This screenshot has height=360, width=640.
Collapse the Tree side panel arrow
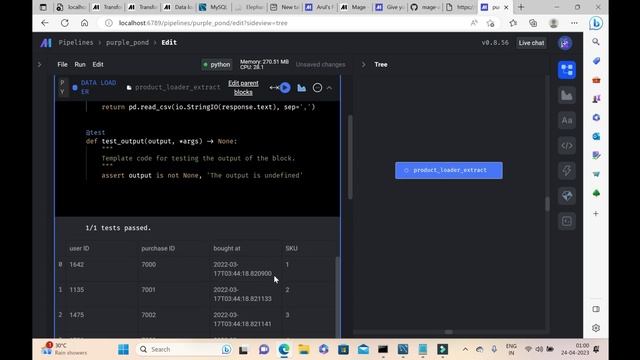pos(364,64)
